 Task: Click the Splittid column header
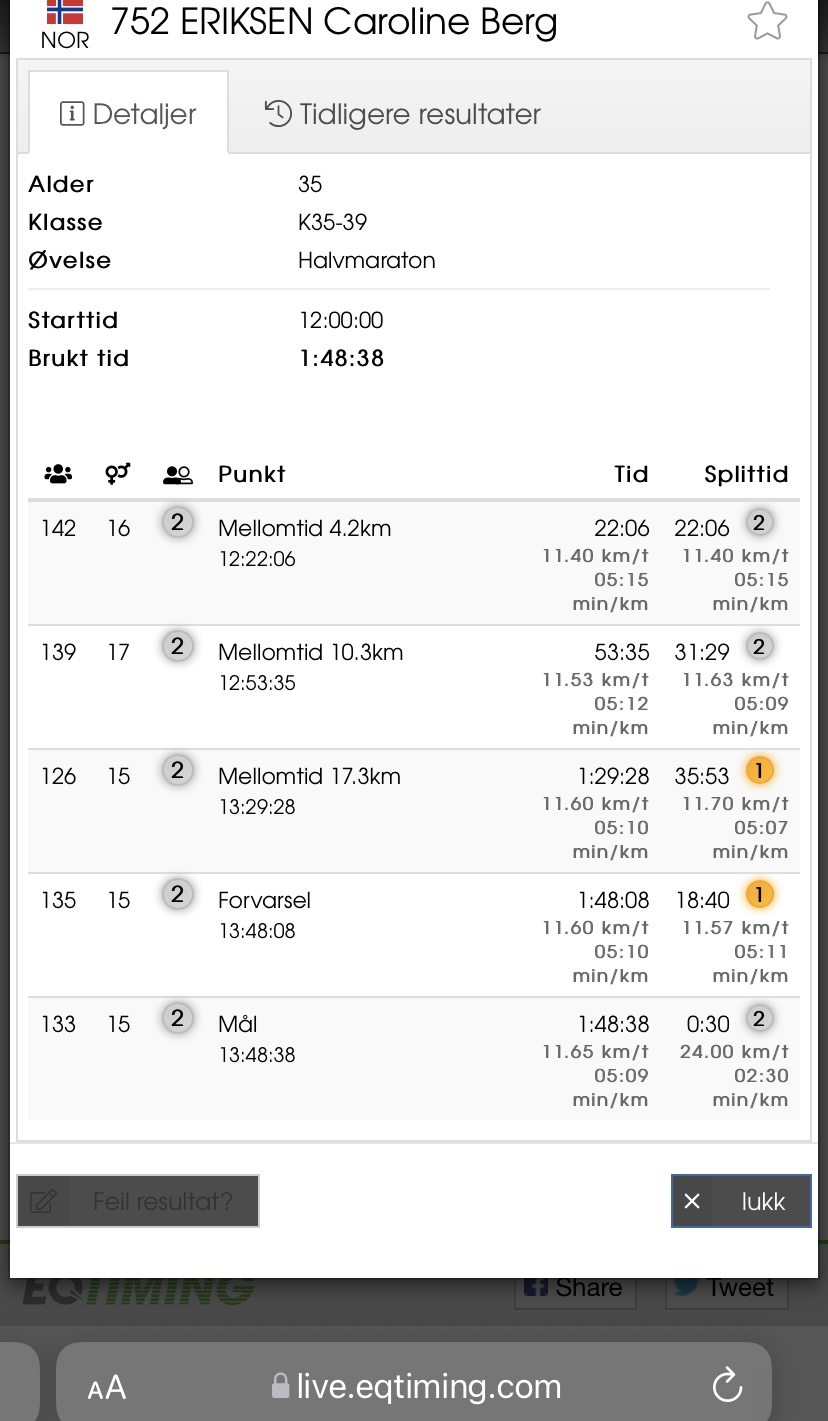click(746, 474)
